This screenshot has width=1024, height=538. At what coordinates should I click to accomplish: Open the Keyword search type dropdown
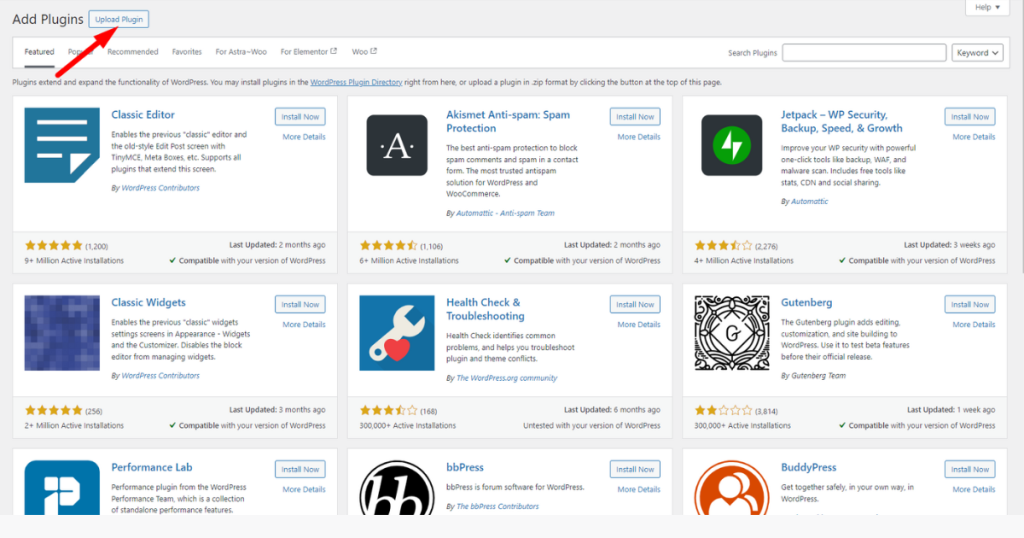point(978,53)
